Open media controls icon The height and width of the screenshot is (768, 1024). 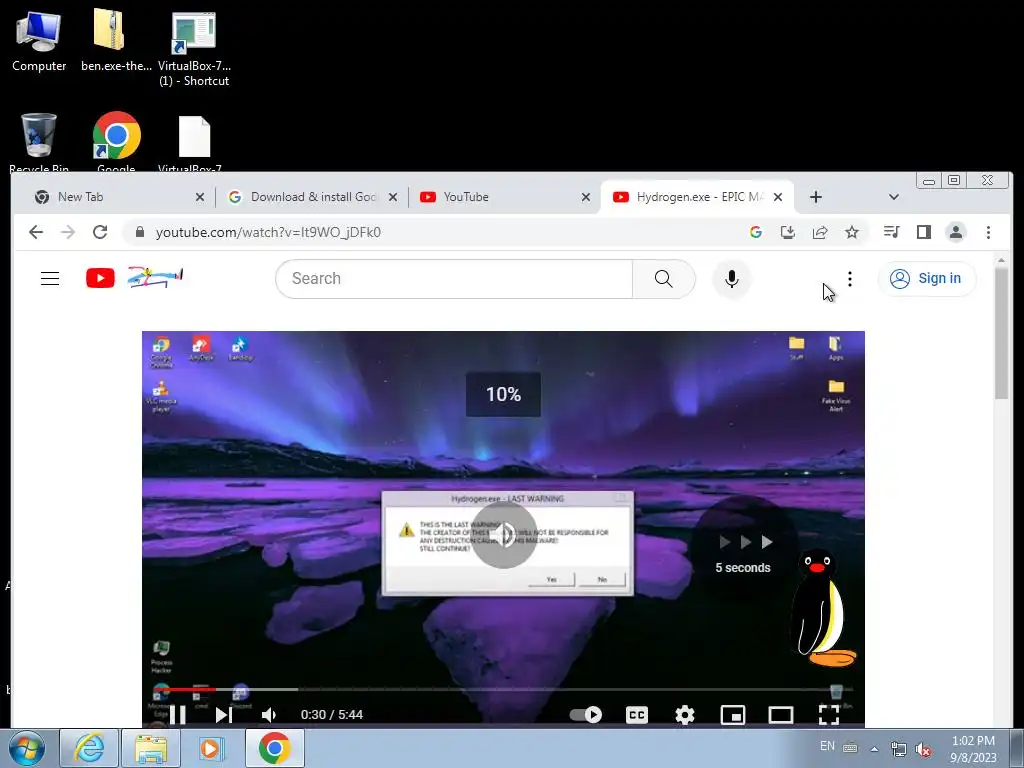pyautogui.click(x=891, y=232)
